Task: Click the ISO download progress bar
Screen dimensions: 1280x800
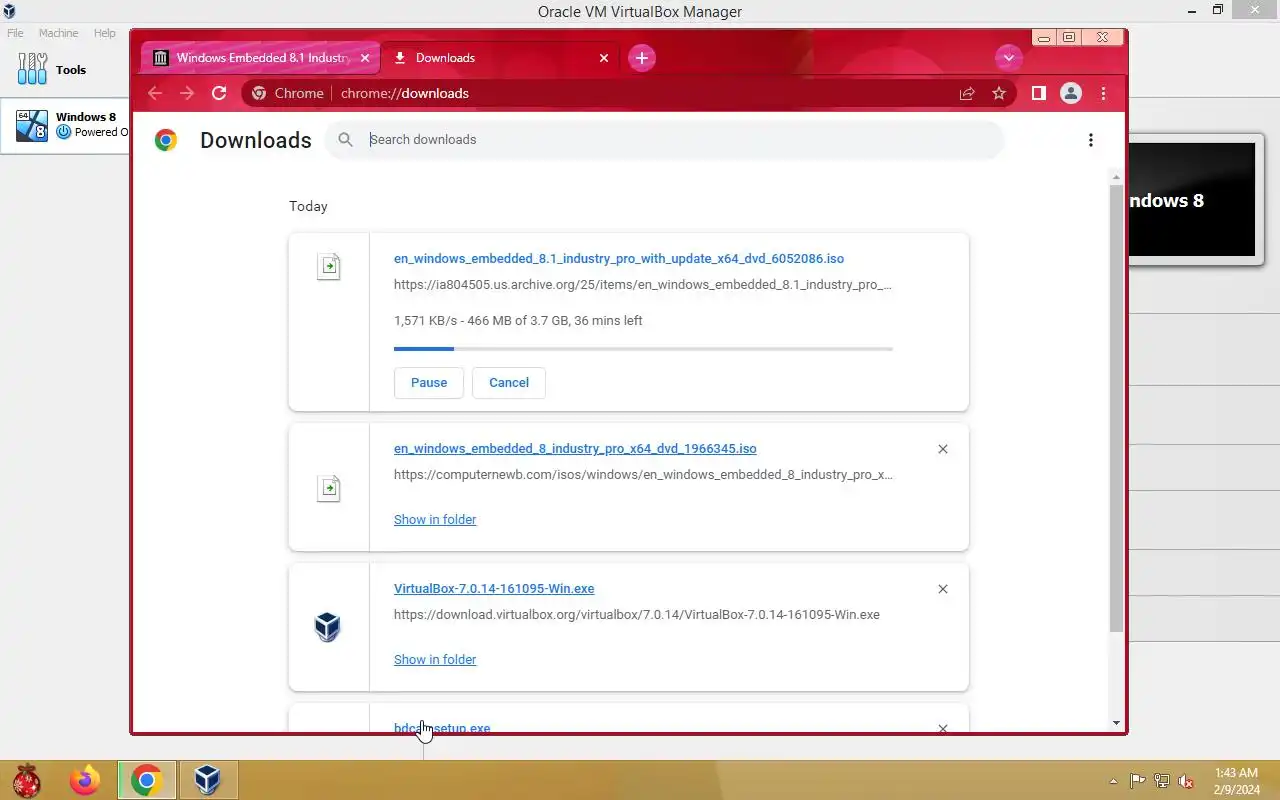Action: pos(643,348)
